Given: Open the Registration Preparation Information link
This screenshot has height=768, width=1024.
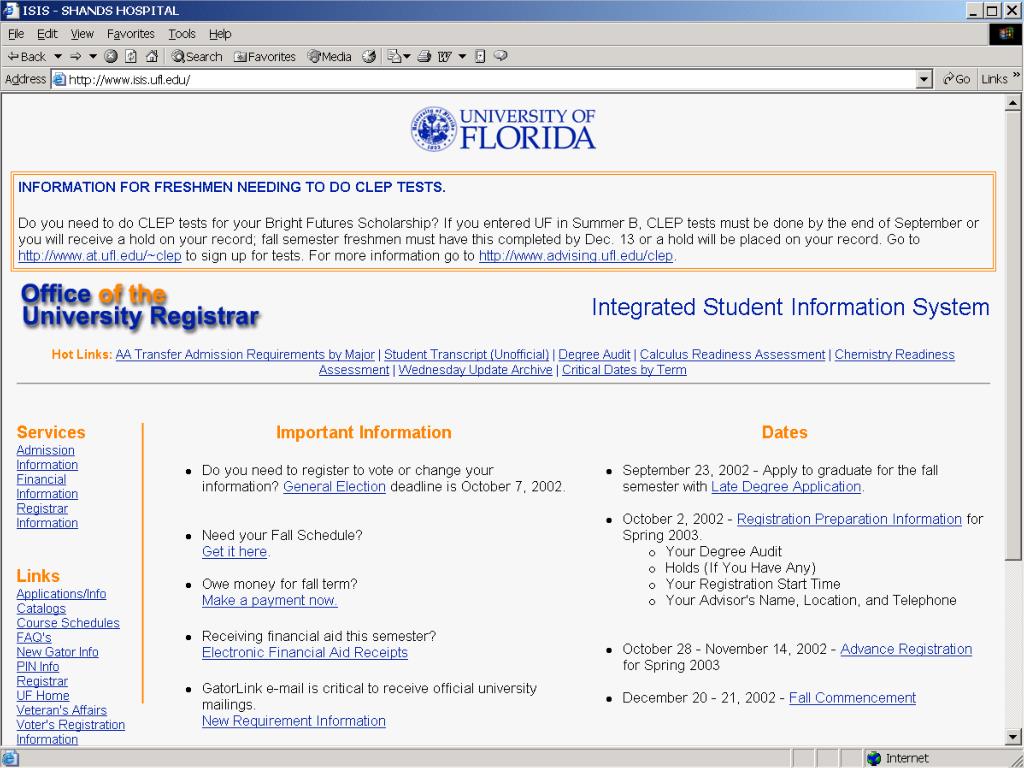Looking at the screenshot, I should point(849,519).
